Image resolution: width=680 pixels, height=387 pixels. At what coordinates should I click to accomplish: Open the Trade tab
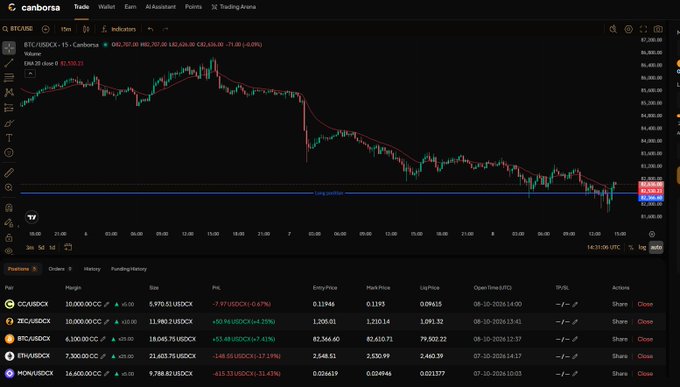tap(82, 7)
